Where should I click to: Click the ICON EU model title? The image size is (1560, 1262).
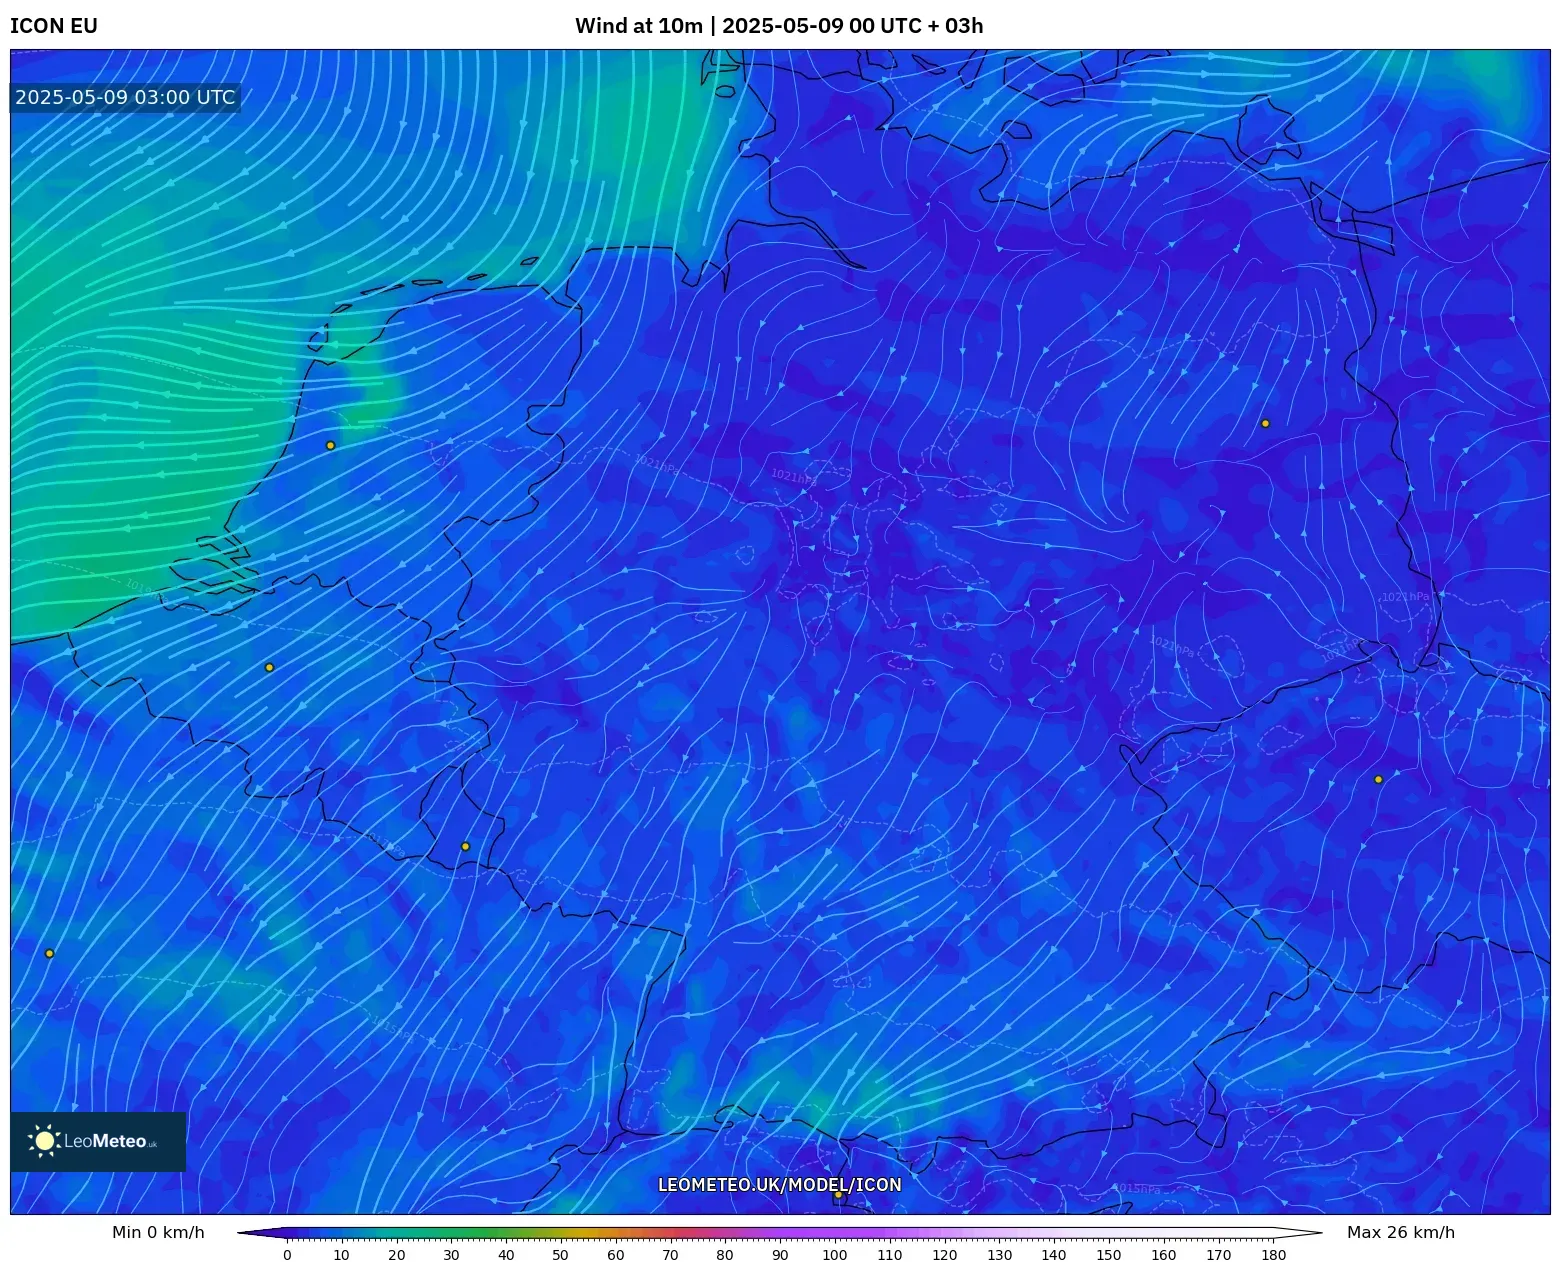[x=54, y=26]
